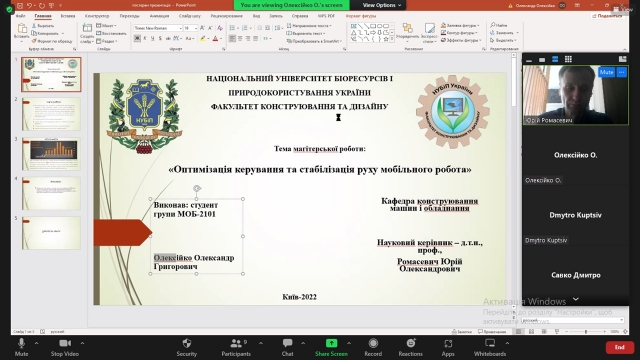
Task: Click Find (Найти) in the editing group
Action: coord(499,25)
